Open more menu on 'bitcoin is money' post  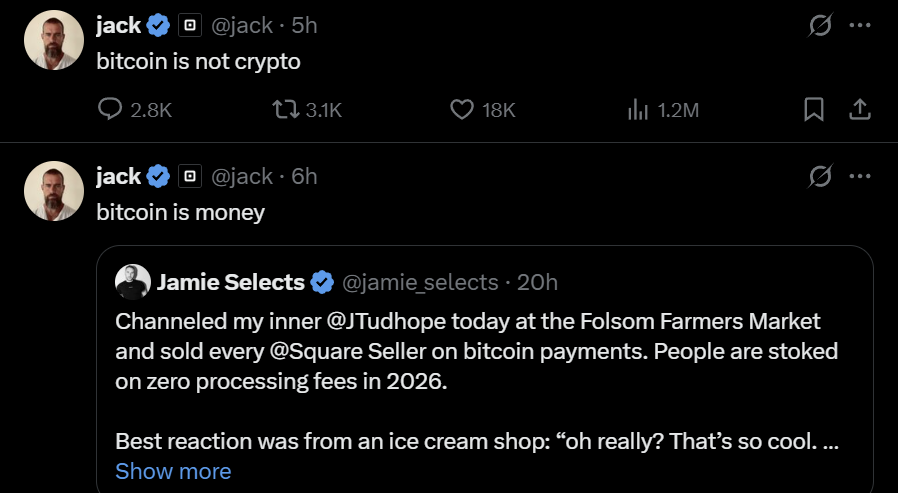(x=859, y=177)
